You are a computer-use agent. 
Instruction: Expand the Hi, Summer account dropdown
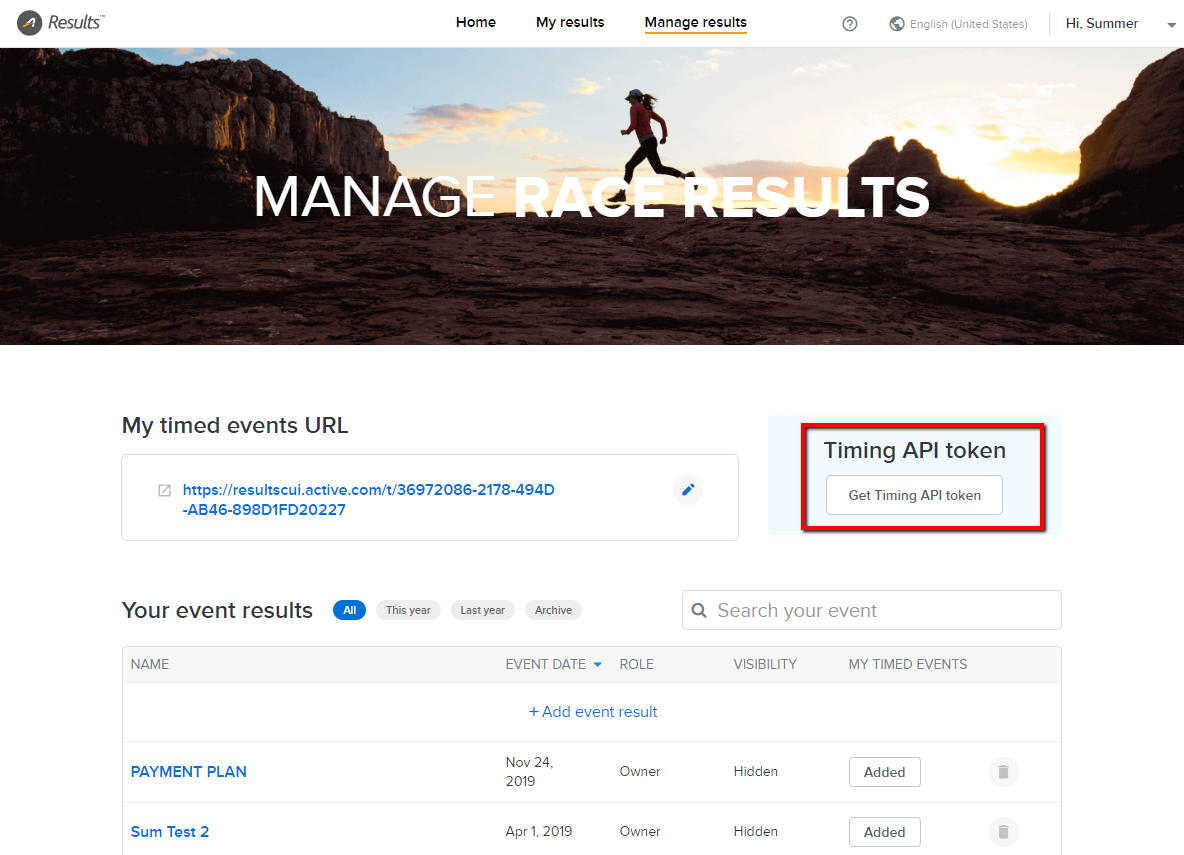1171,25
